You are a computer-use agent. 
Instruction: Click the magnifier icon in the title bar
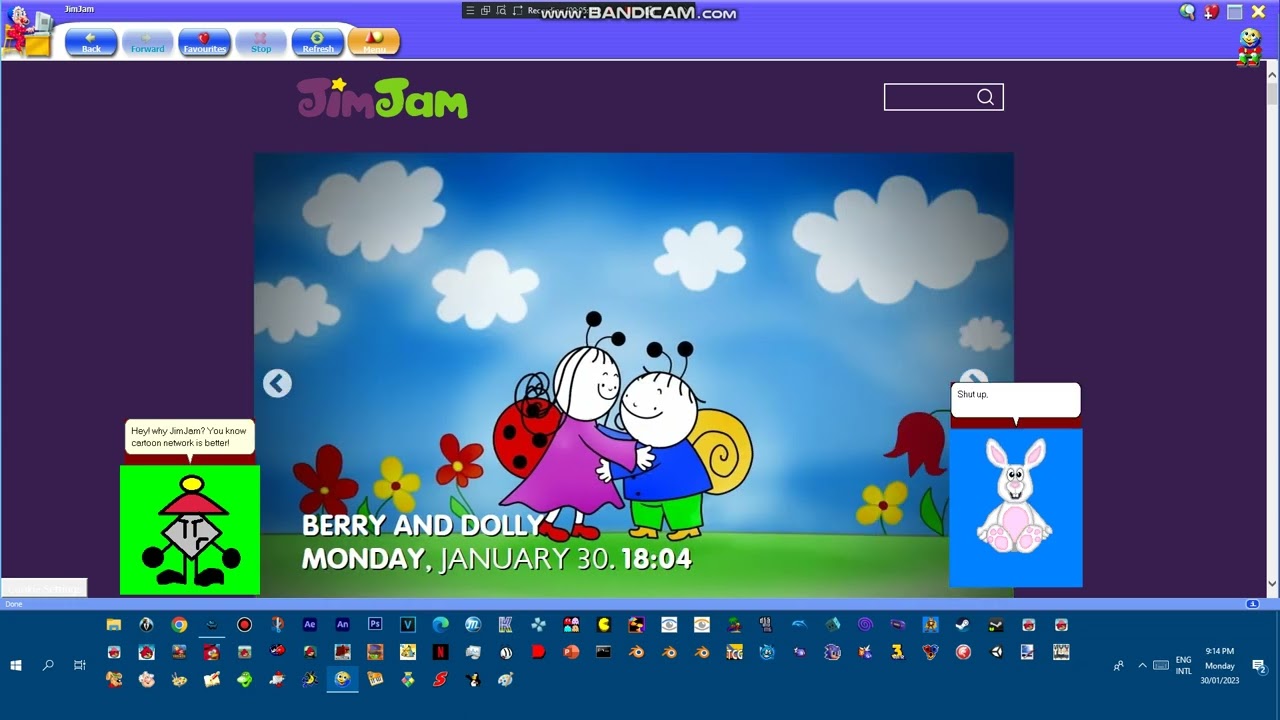[1187, 12]
